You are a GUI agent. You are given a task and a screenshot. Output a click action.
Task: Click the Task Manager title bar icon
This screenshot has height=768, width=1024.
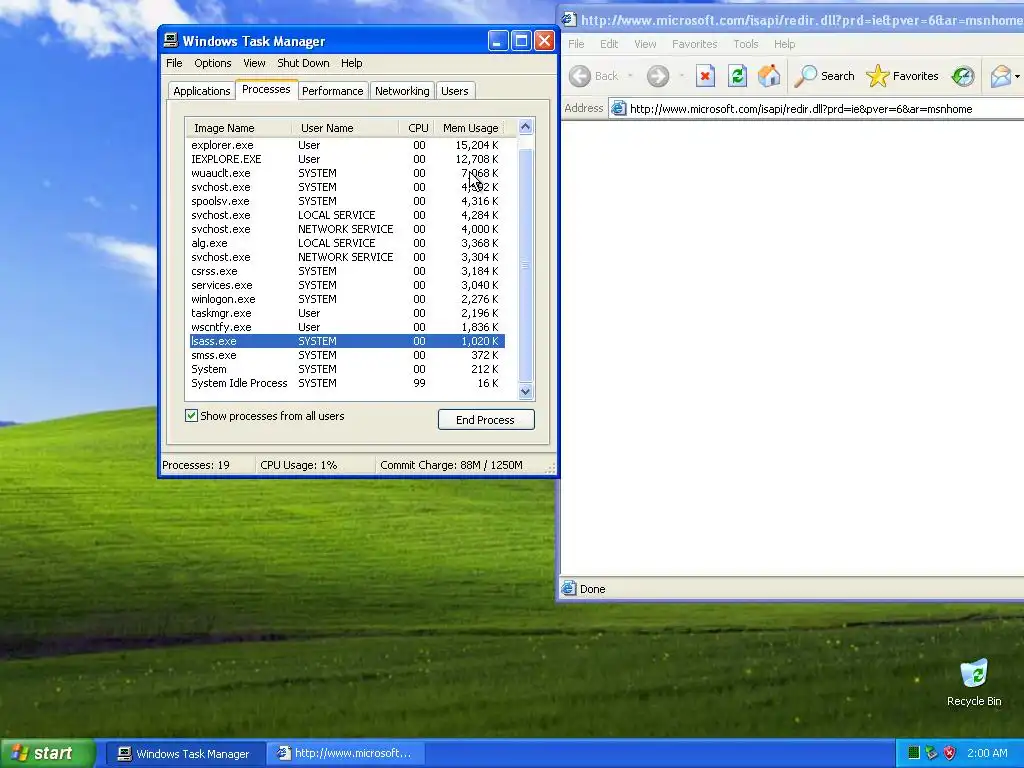coord(170,40)
